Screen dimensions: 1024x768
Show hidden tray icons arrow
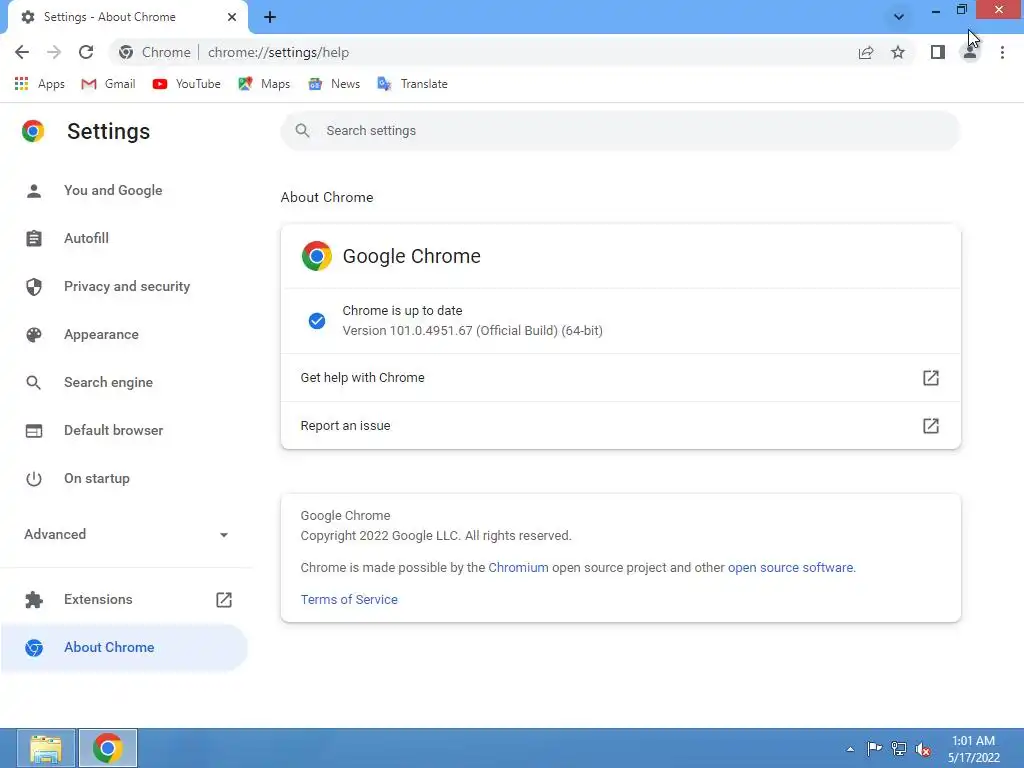click(850, 749)
